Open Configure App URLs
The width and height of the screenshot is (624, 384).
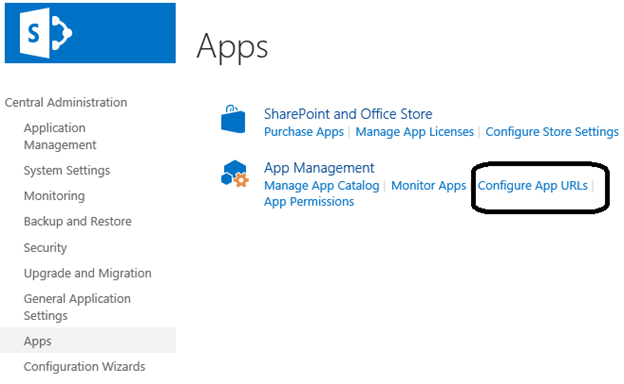(x=532, y=185)
